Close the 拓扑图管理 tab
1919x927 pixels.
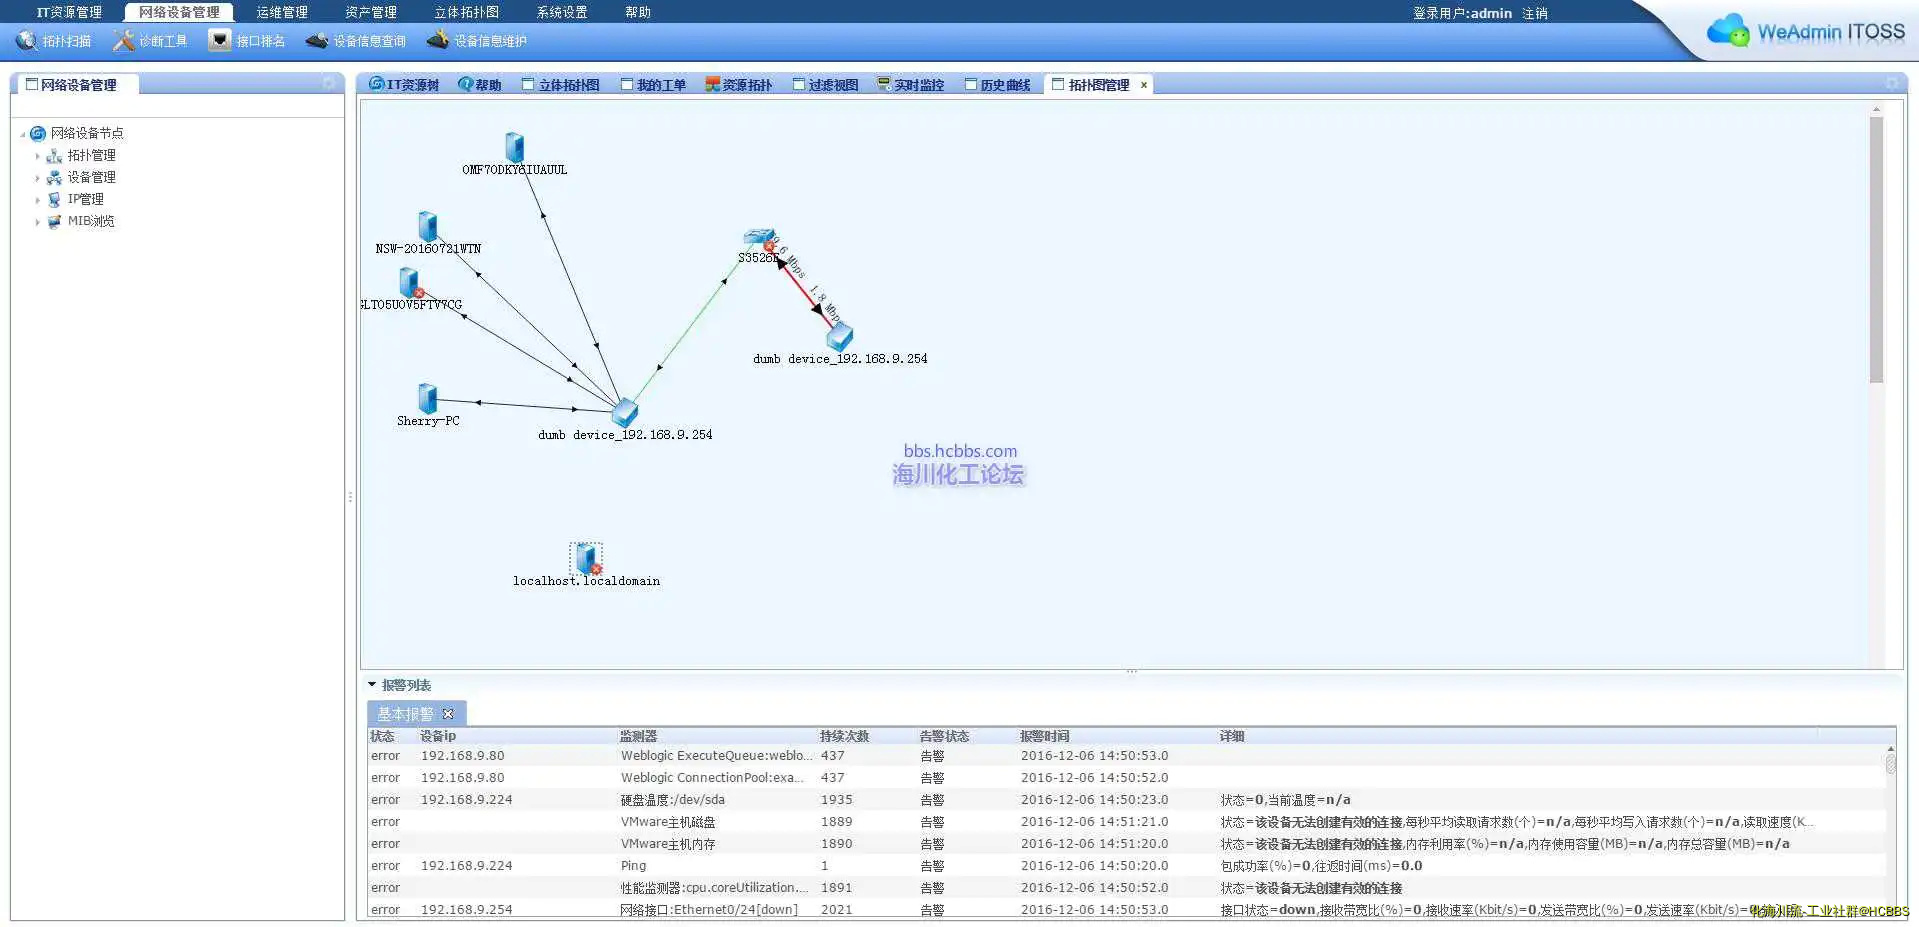point(1144,85)
